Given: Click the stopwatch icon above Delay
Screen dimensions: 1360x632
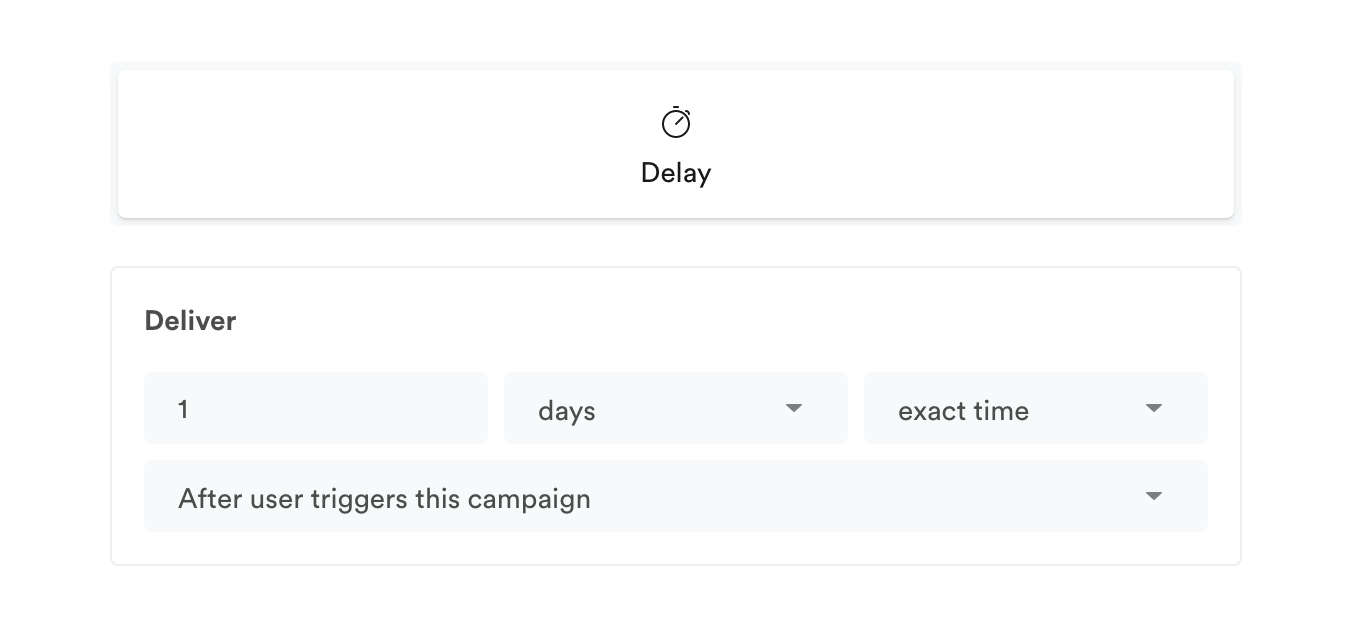Looking at the screenshot, I should coord(676,122).
